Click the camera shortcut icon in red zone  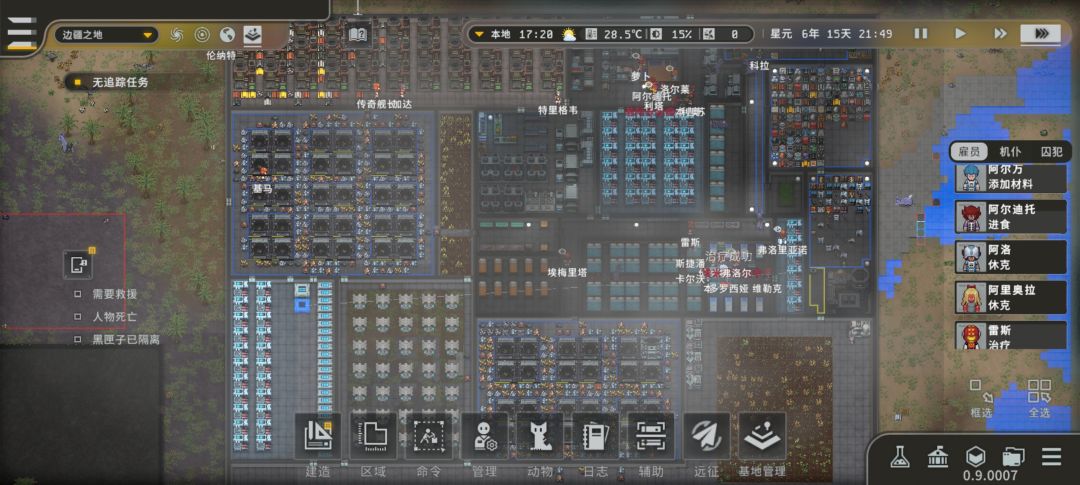pyautogui.click(x=77, y=265)
